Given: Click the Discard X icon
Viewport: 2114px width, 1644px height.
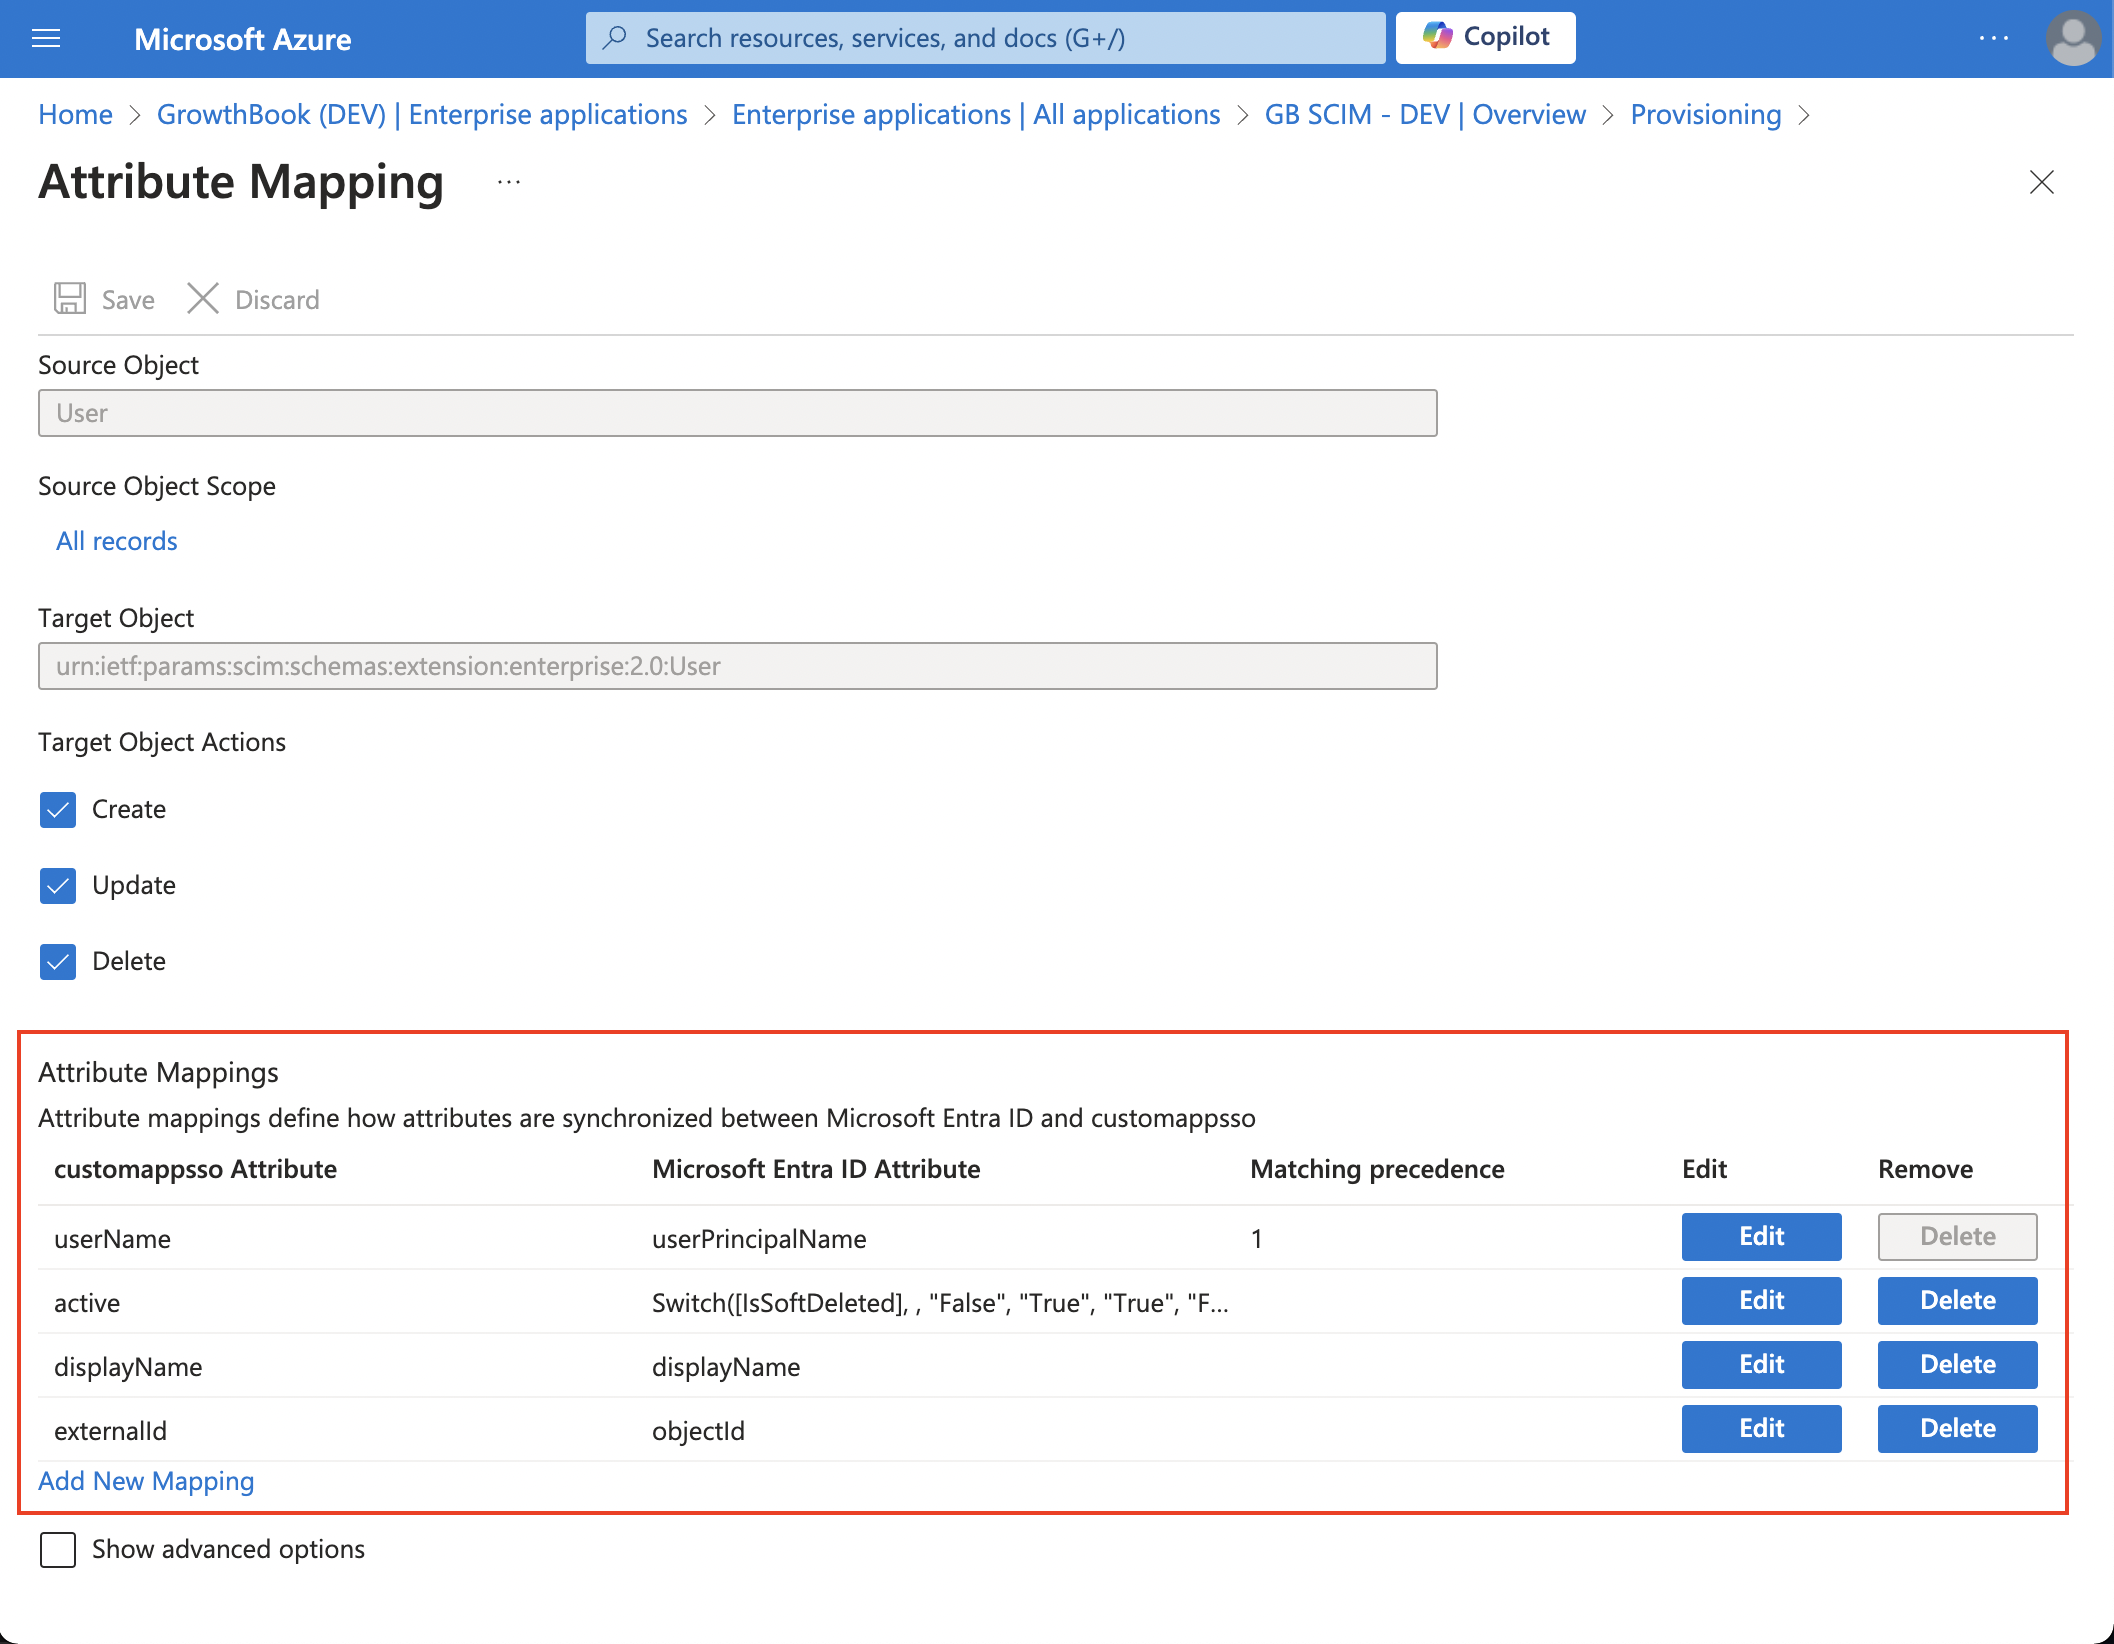Looking at the screenshot, I should click(x=203, y=299).
